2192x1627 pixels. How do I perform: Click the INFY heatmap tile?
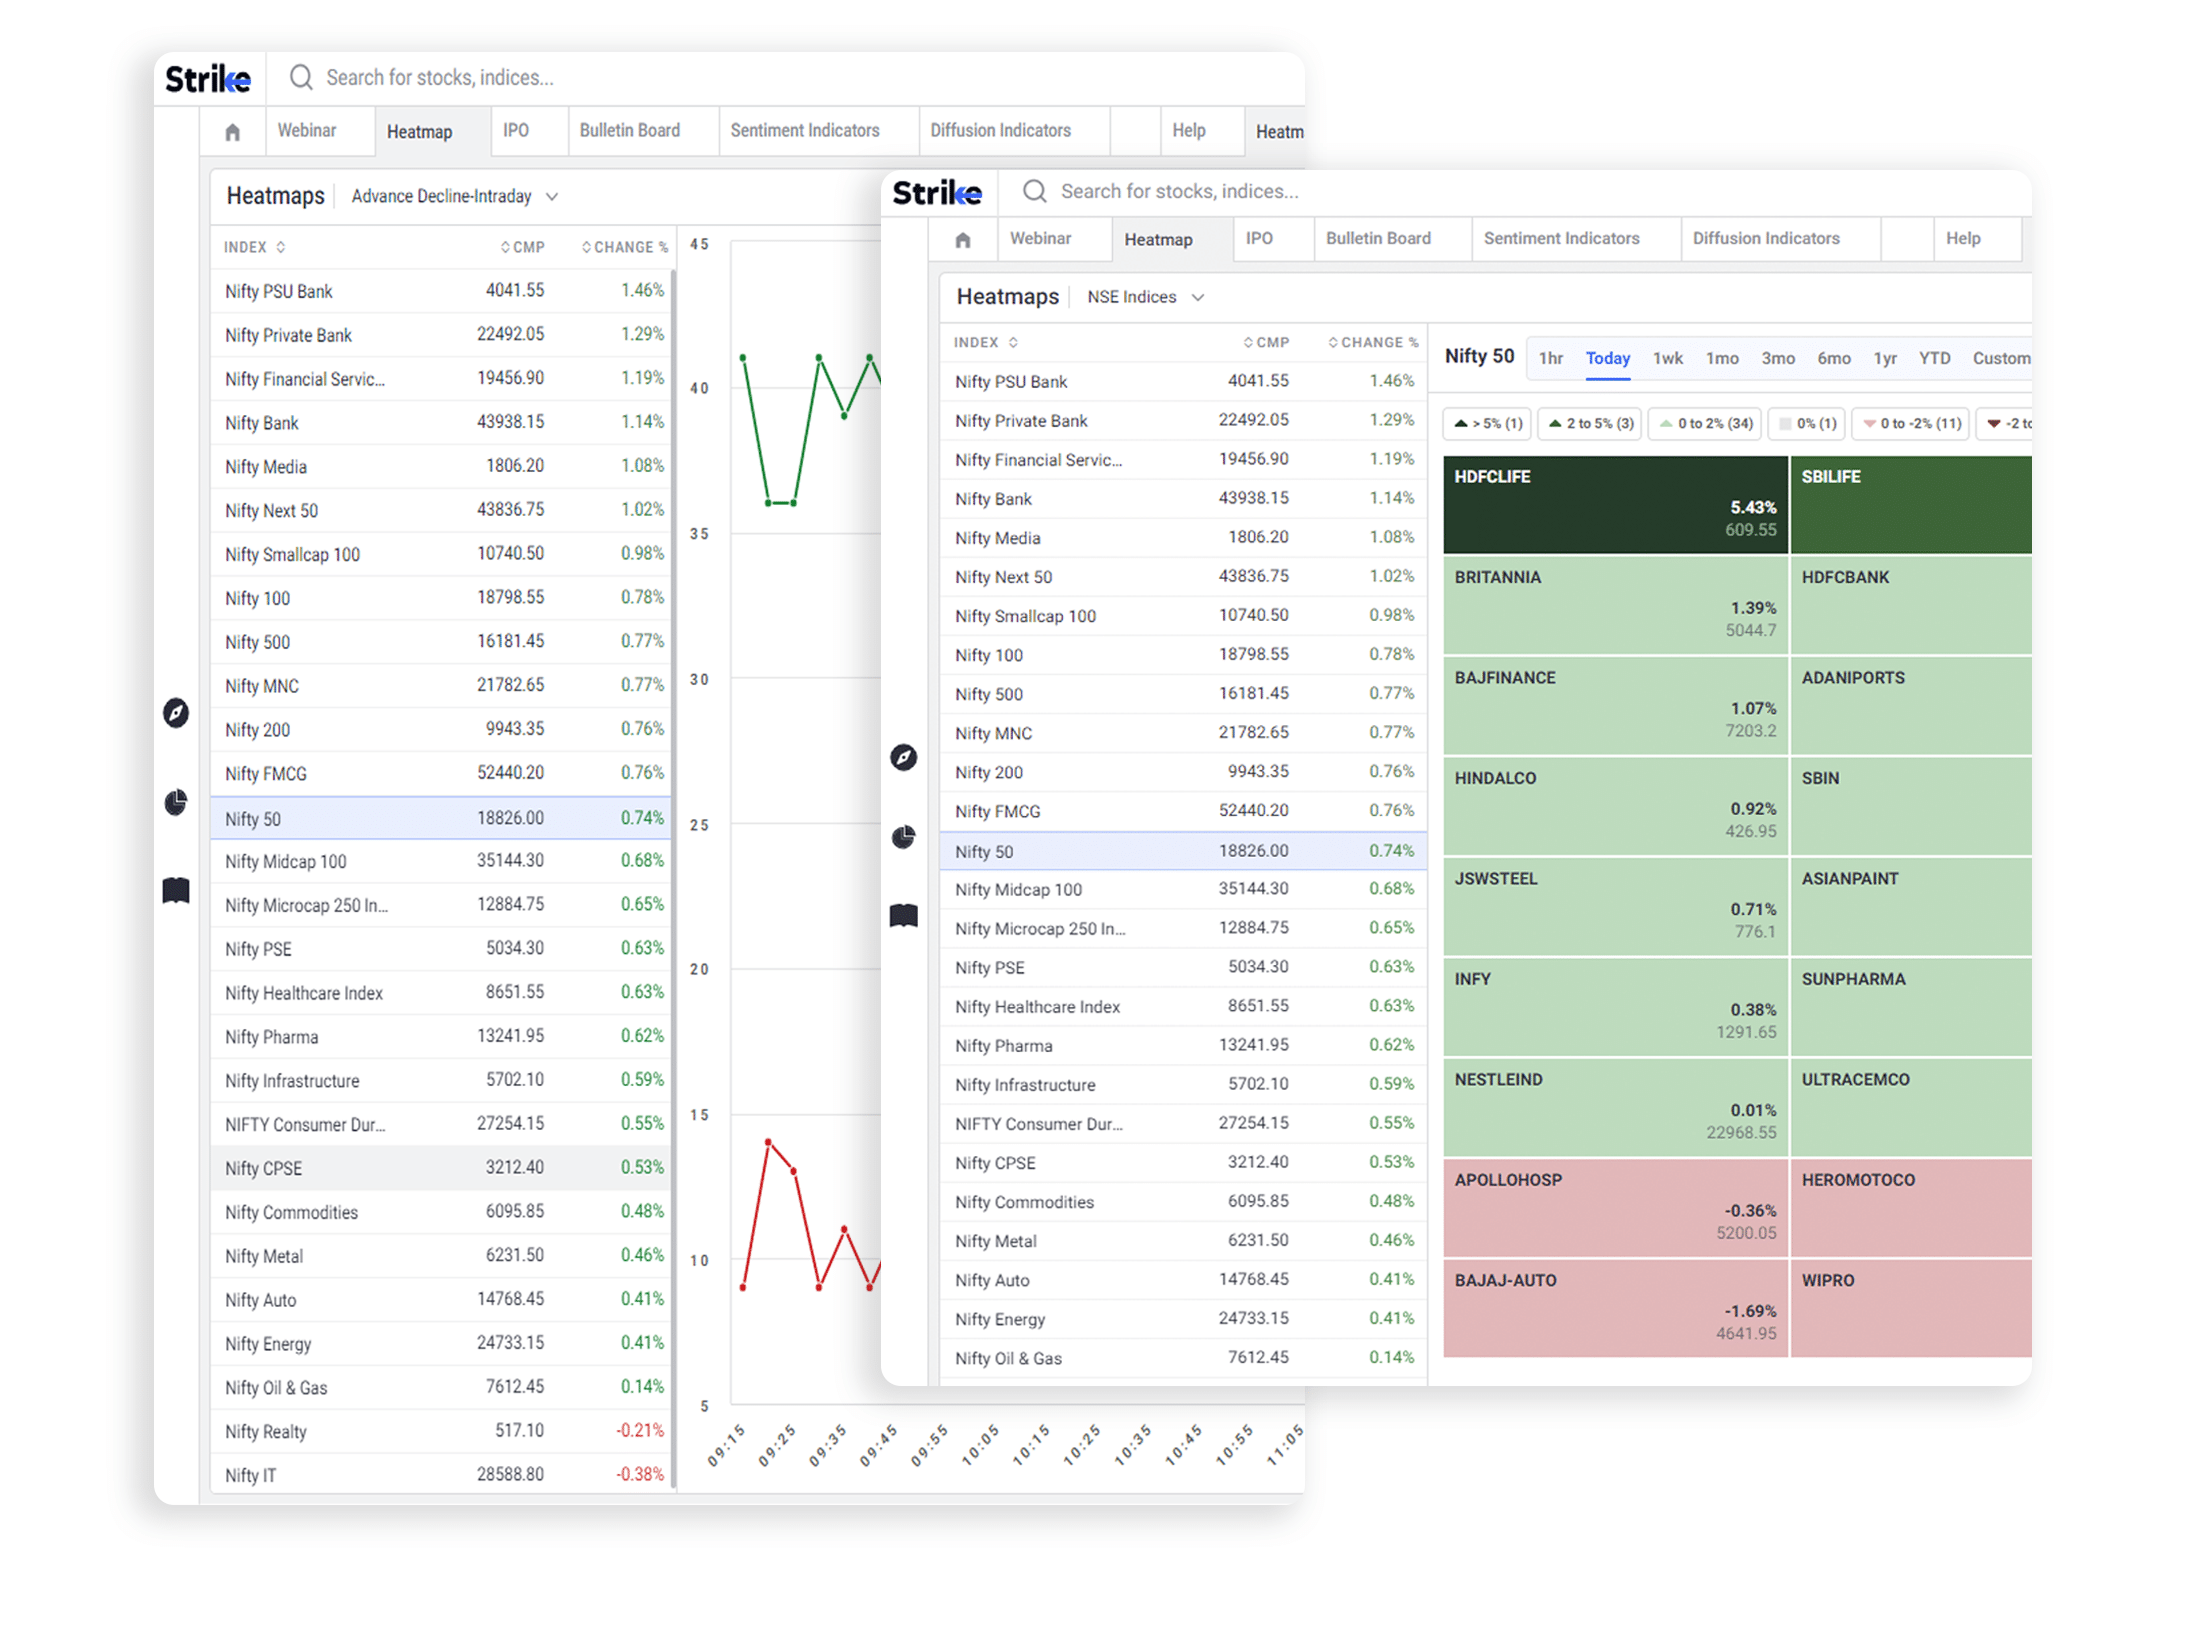[1615, 1007]
